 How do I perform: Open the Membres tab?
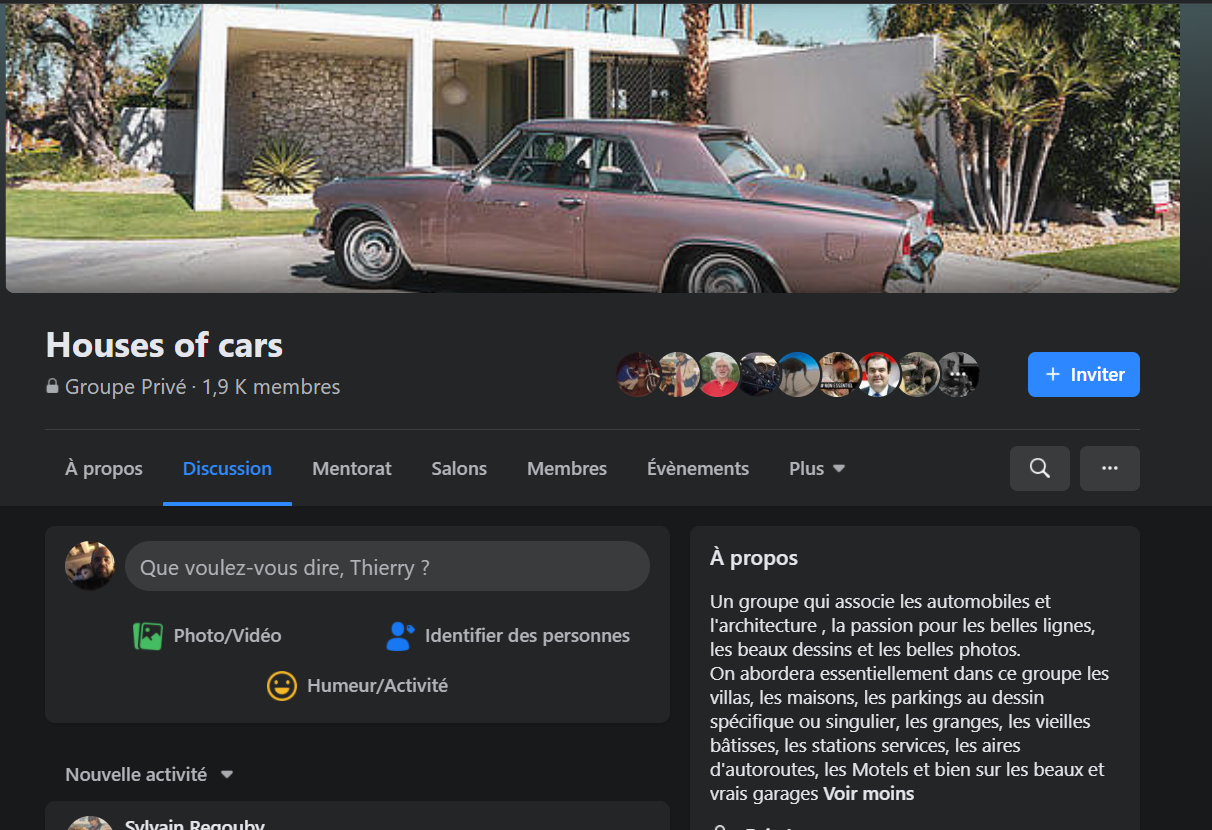click(x=567, y=468)
